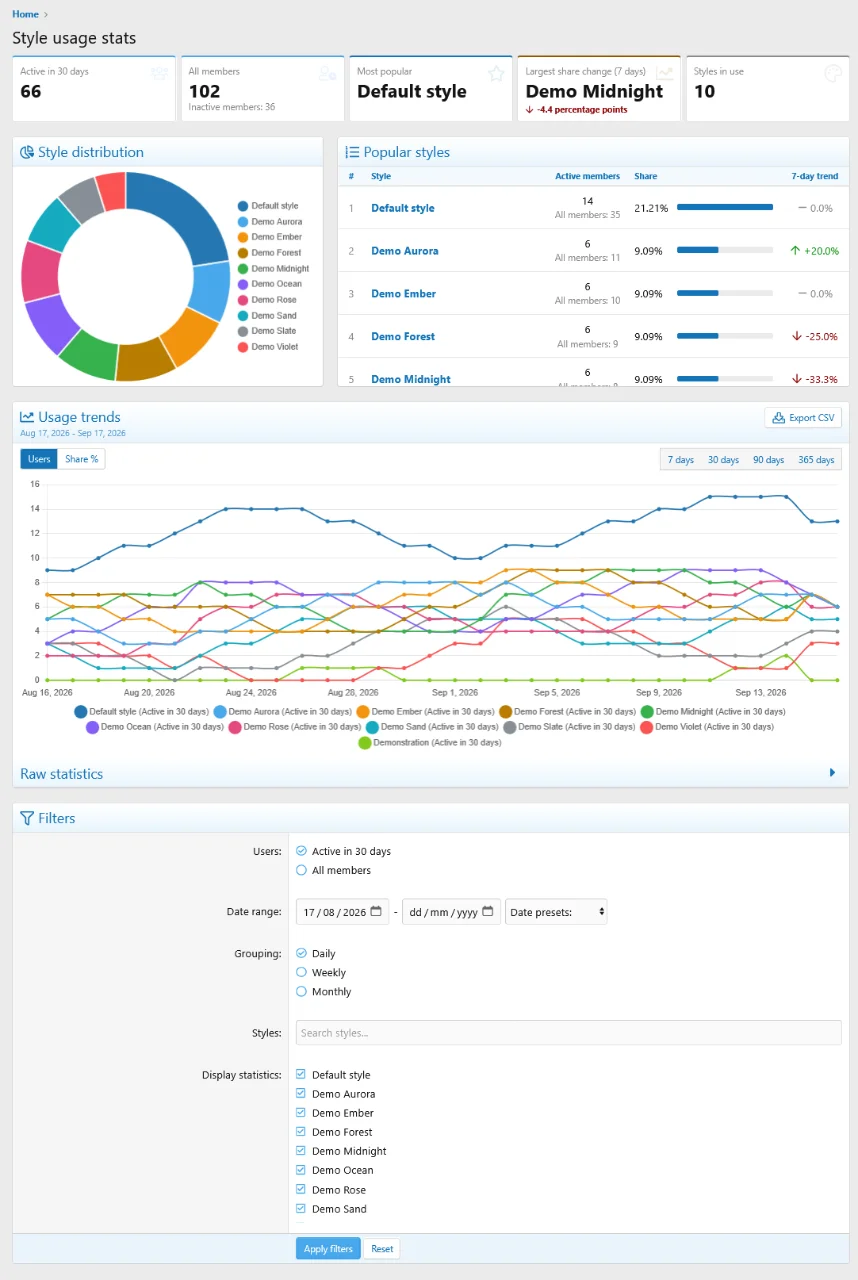Reset the filters
This screenshot has height=1280, width=858.
[382, 1249]
